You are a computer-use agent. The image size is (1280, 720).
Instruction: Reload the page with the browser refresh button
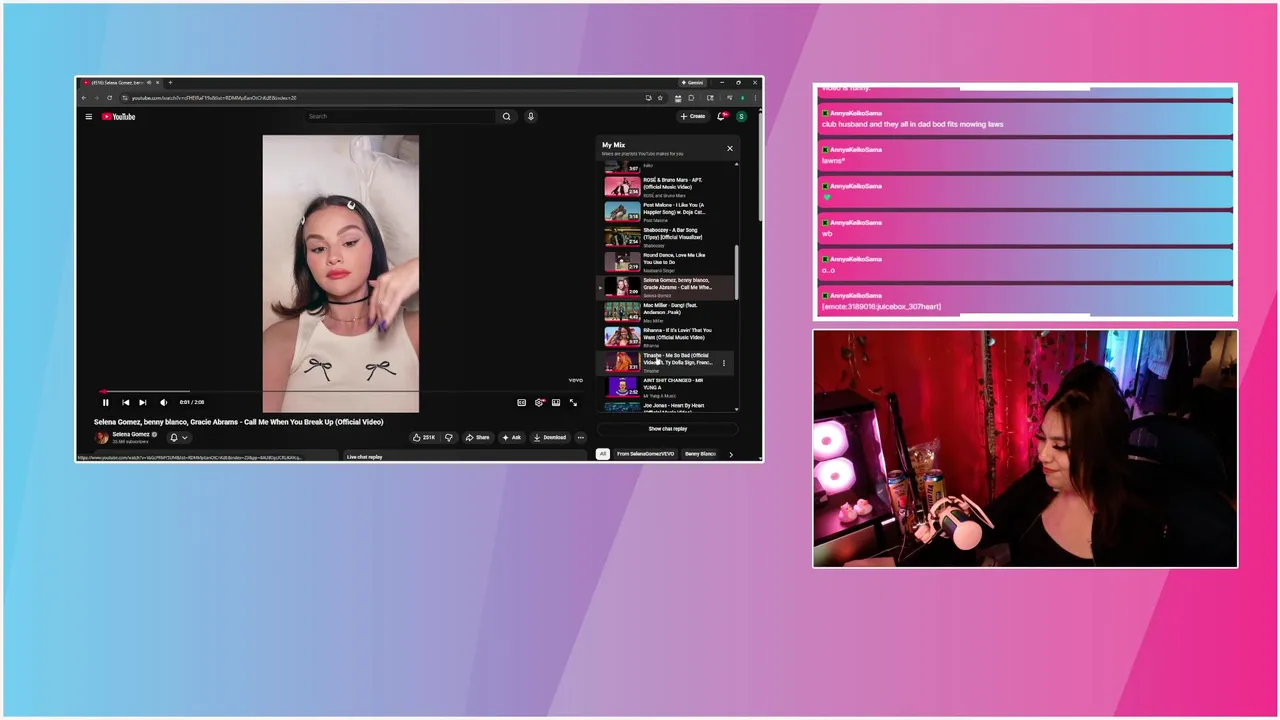tap(110, 98)
